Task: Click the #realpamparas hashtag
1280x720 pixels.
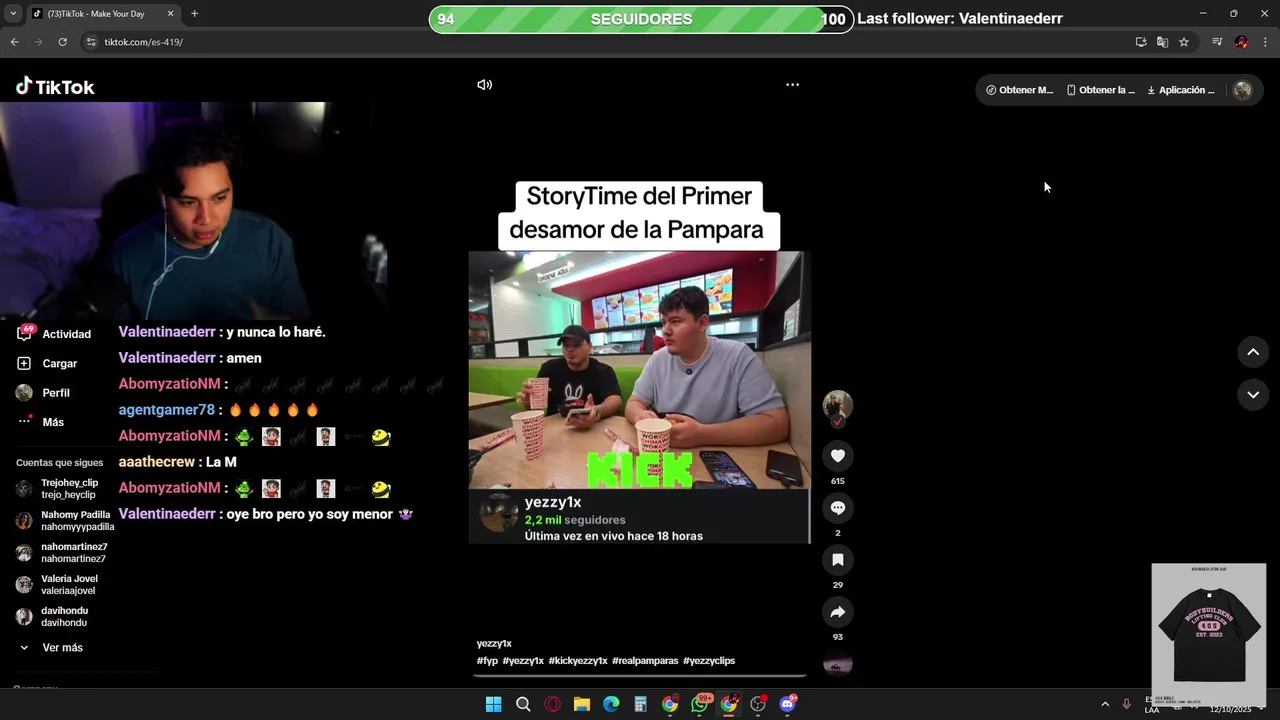Action: [645, 661]
